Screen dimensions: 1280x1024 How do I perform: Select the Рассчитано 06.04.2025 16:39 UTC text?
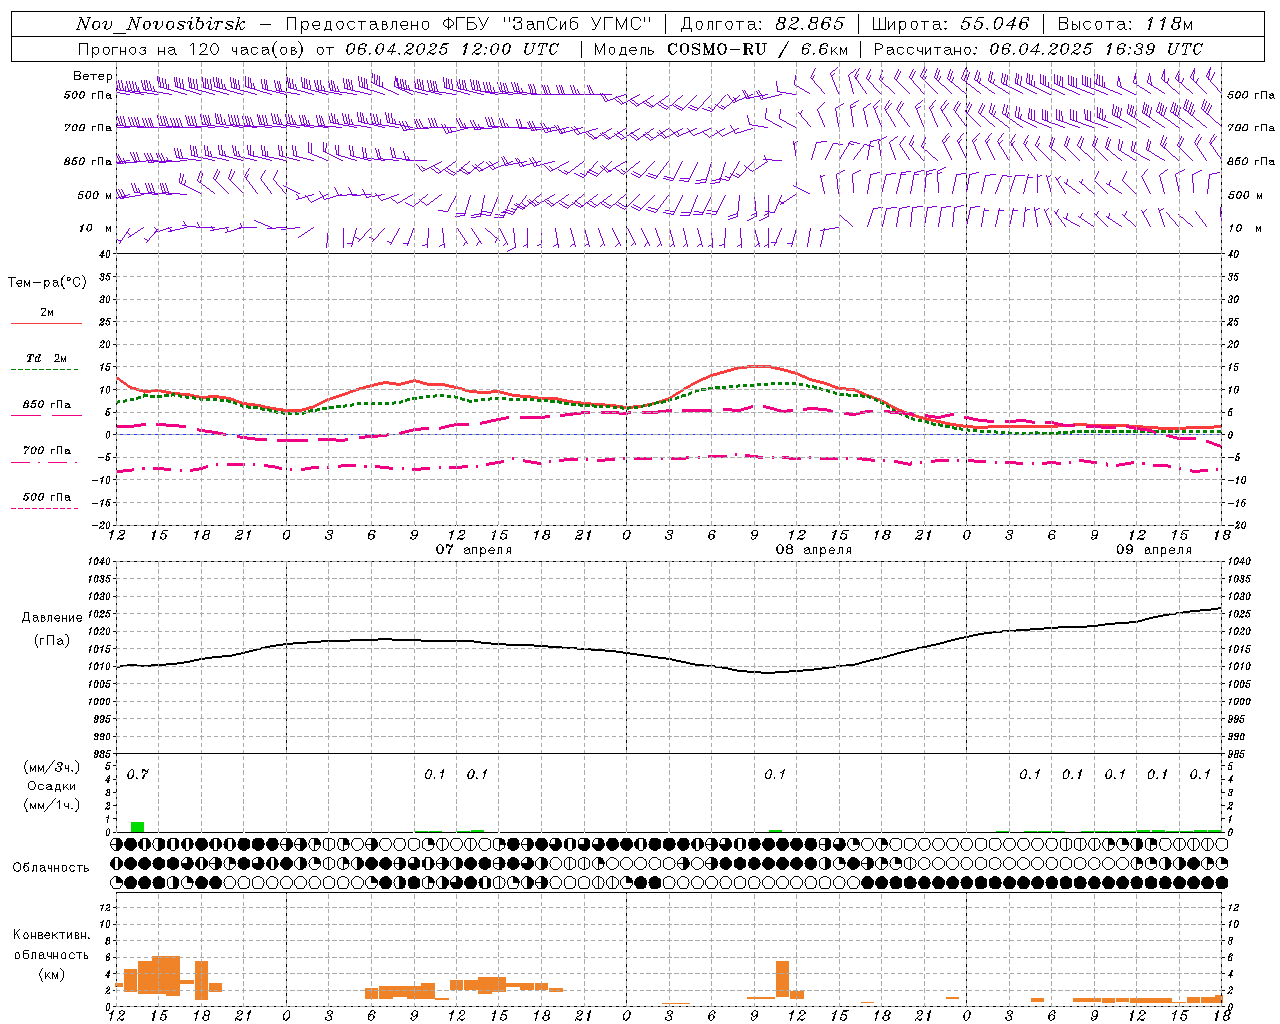[x=1038, y=49]
